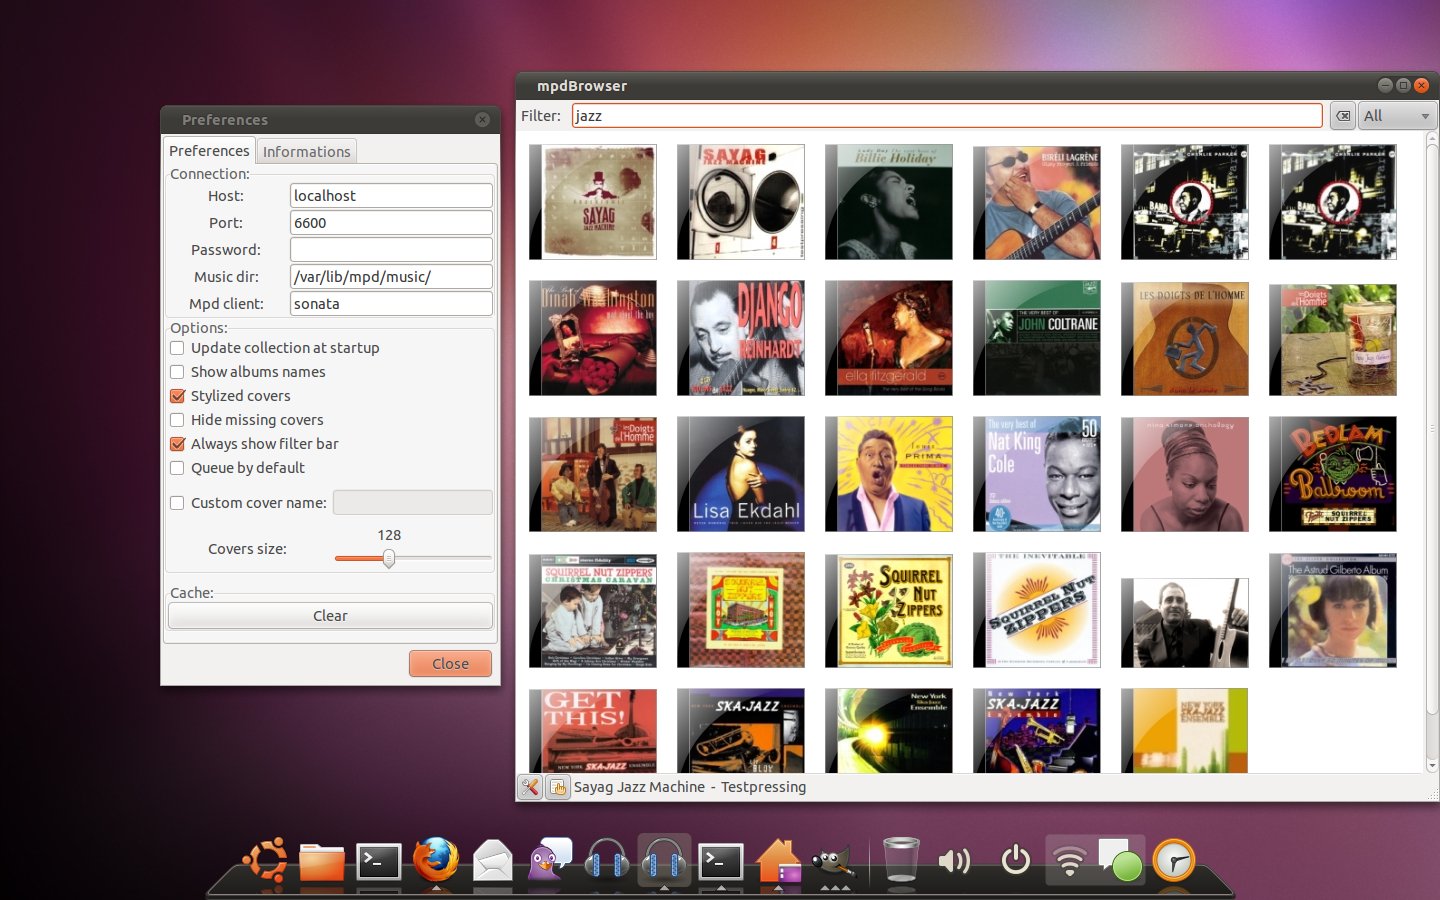Click the Wi-Fi network icon in the dock

point(1070,860)
